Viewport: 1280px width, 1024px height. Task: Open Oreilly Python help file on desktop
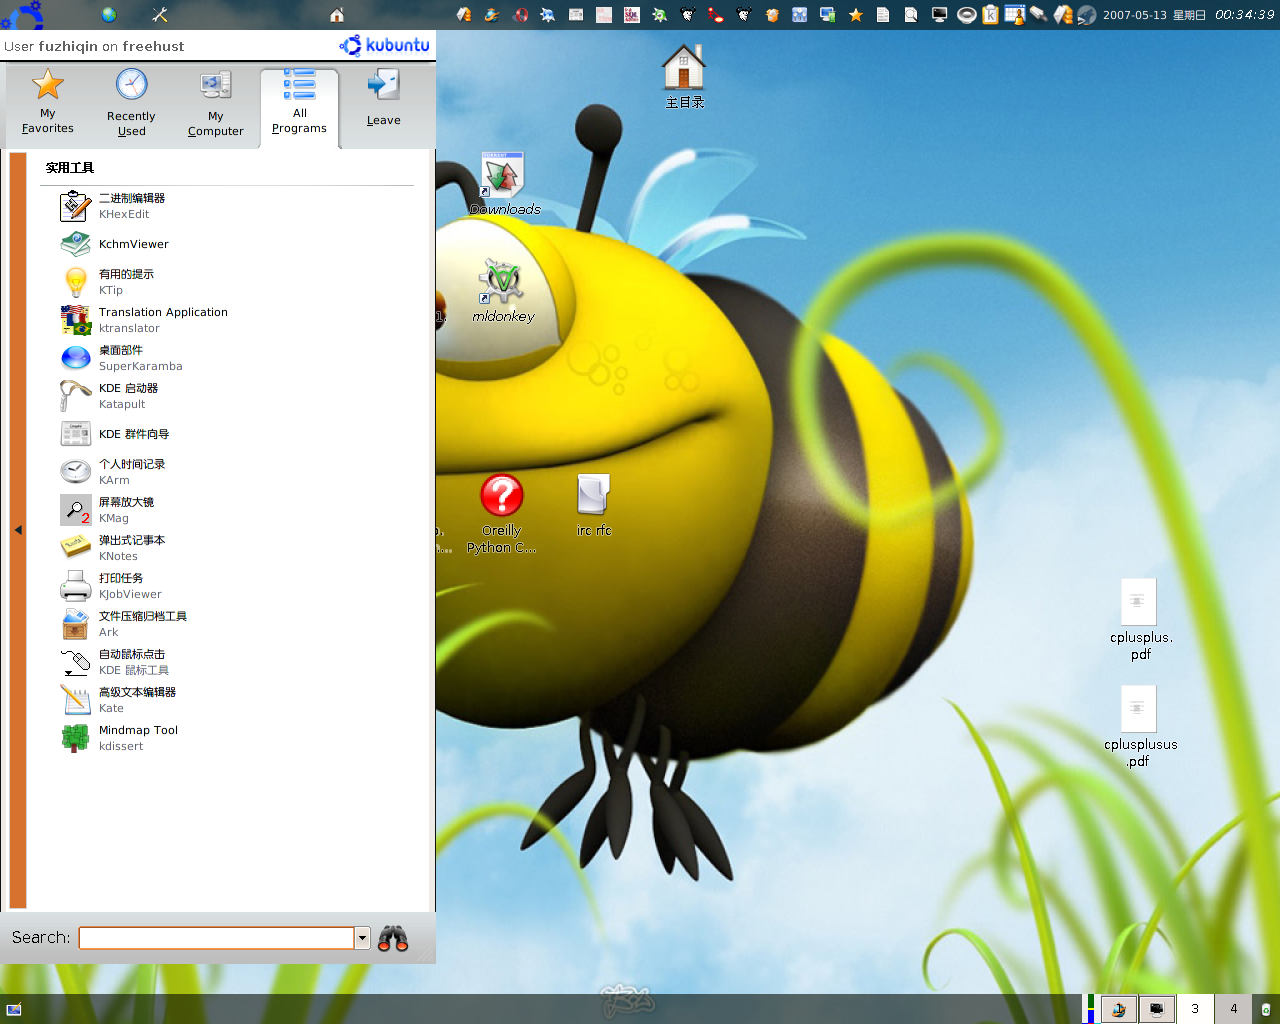[x=501, y=514]
